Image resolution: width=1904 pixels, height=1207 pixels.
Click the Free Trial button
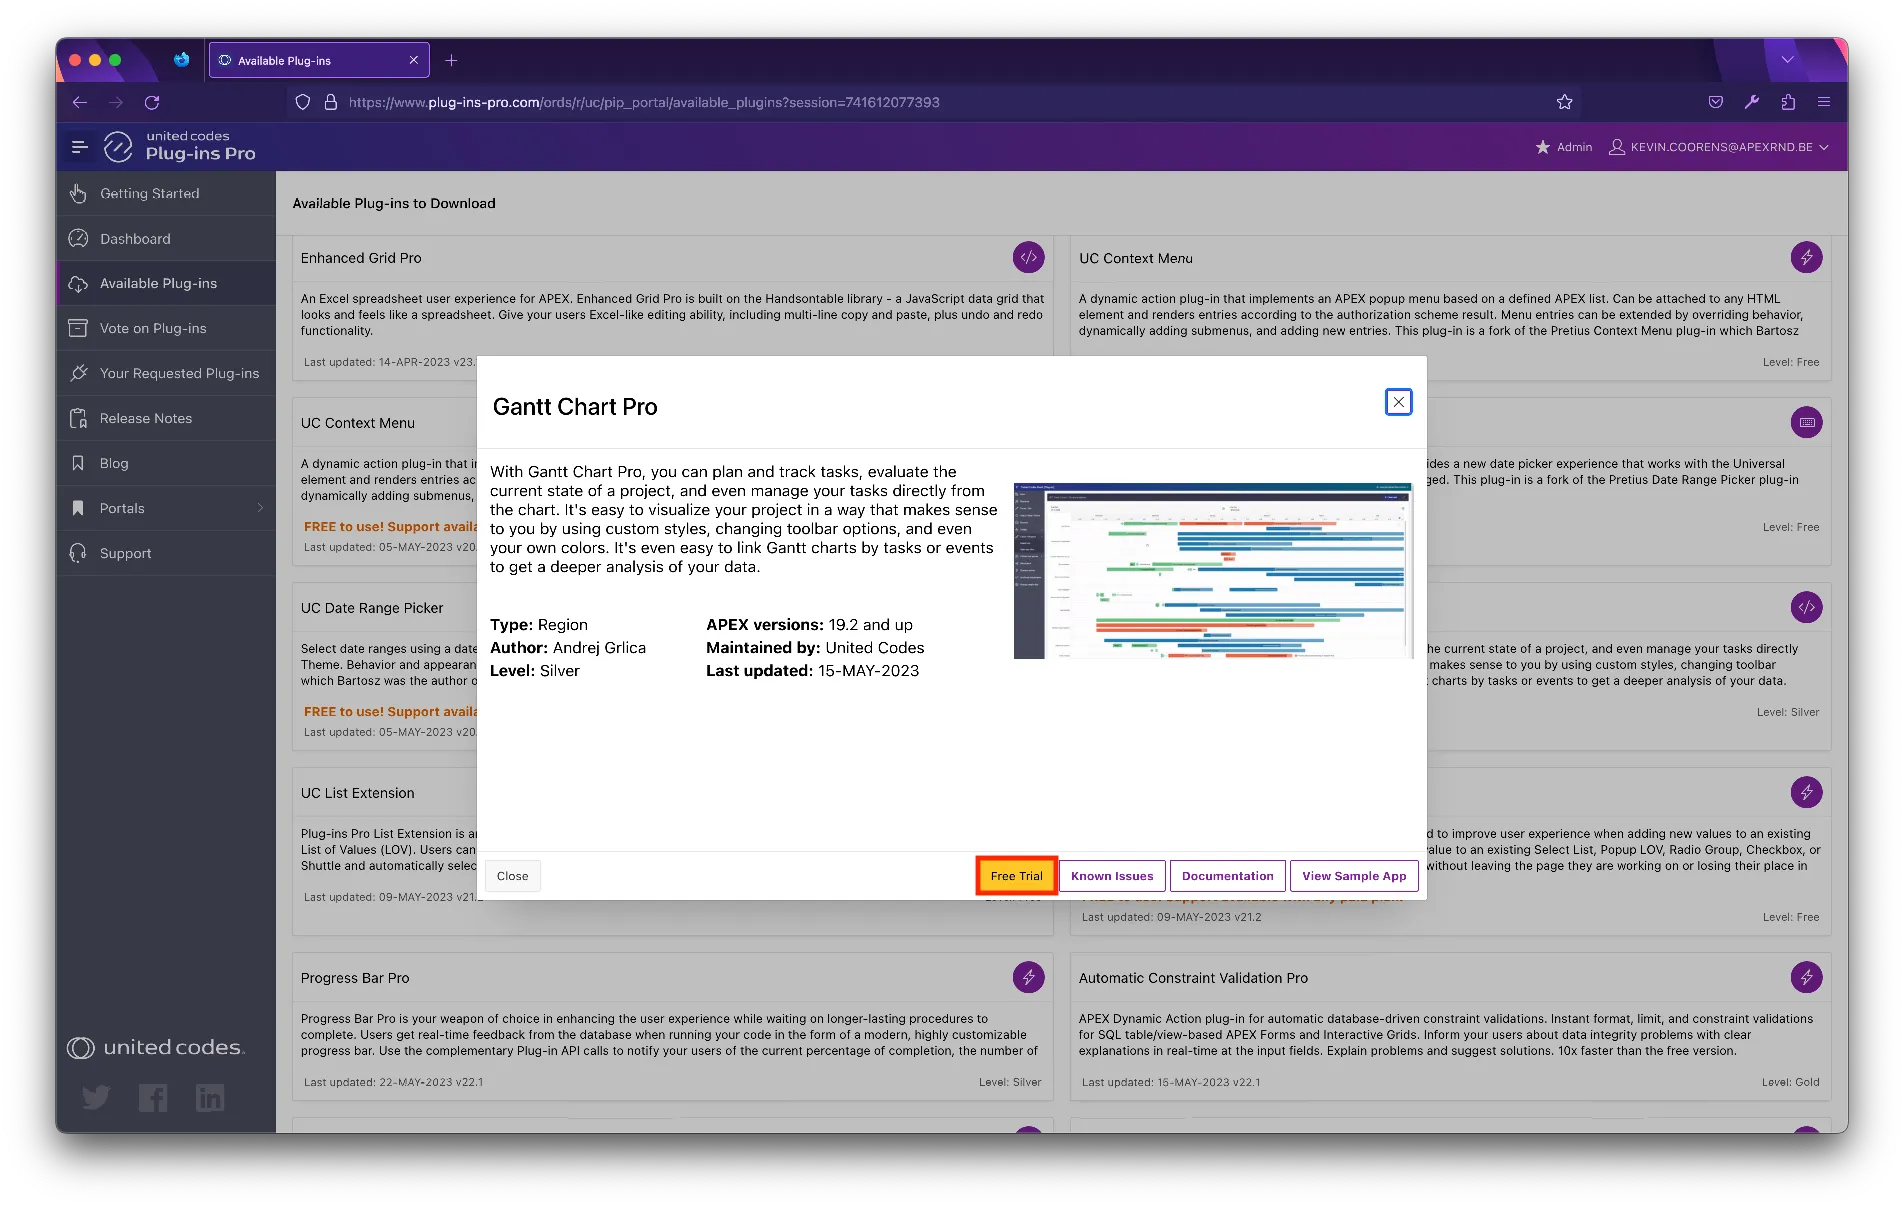(x=1016, y=876)
